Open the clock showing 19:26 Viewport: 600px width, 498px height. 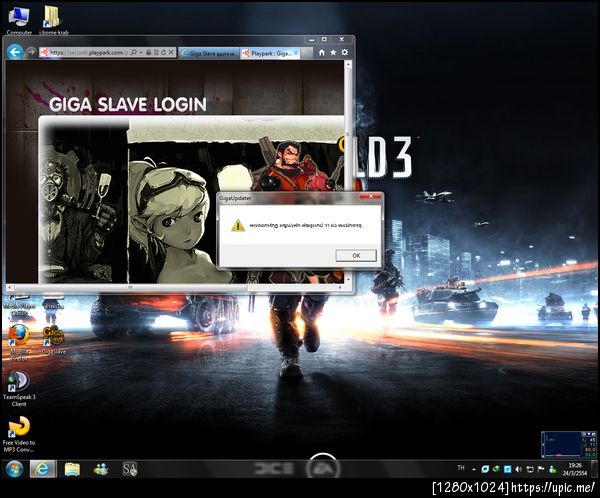point(574,469)
